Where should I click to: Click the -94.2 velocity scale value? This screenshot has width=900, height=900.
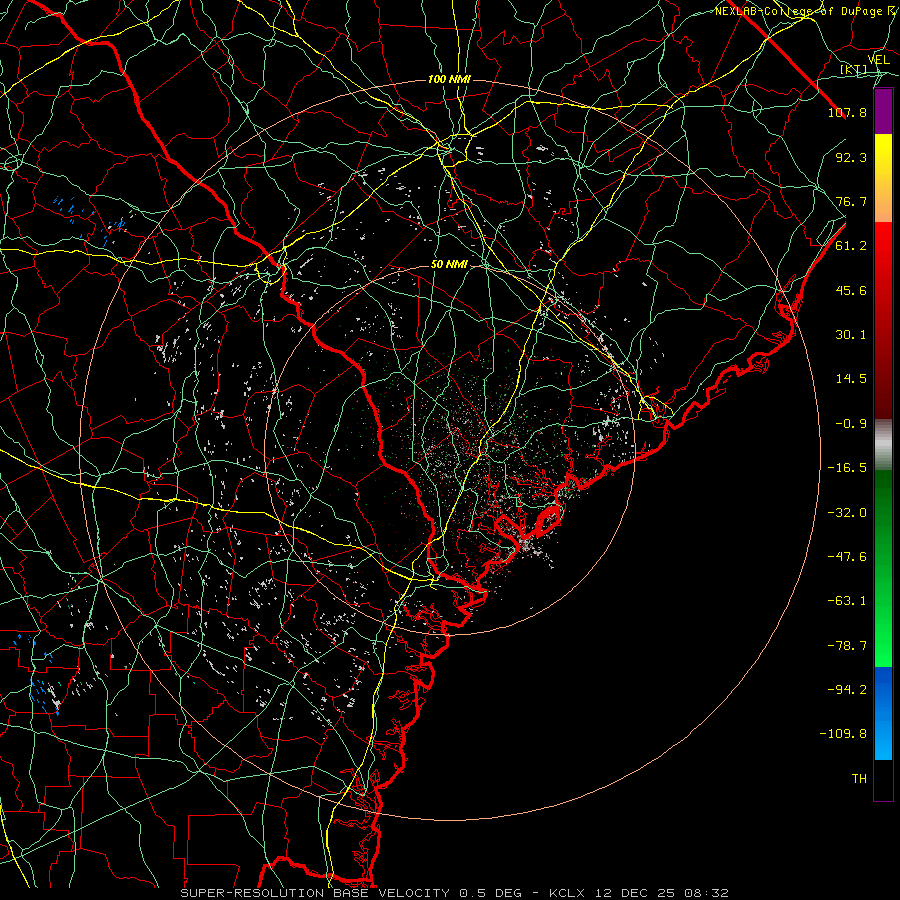pyautogui.click(x=847, y=690)
